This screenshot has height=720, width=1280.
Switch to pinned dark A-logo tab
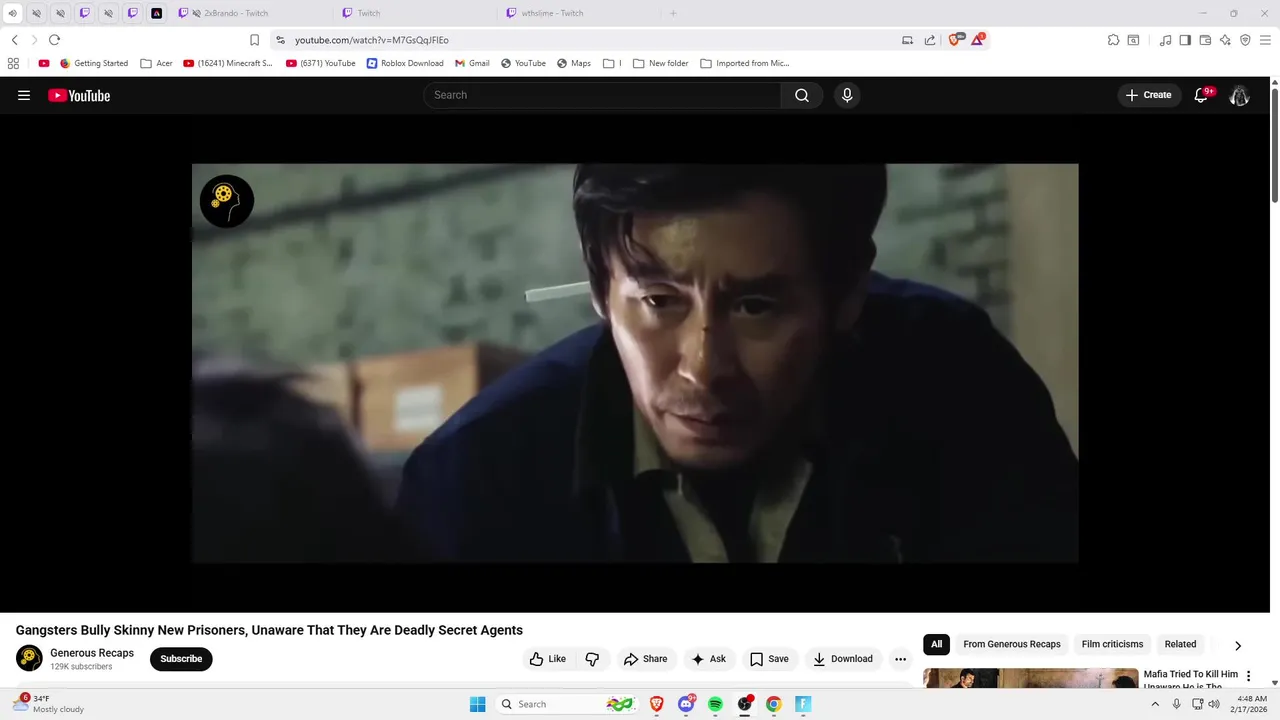[157, 13]
